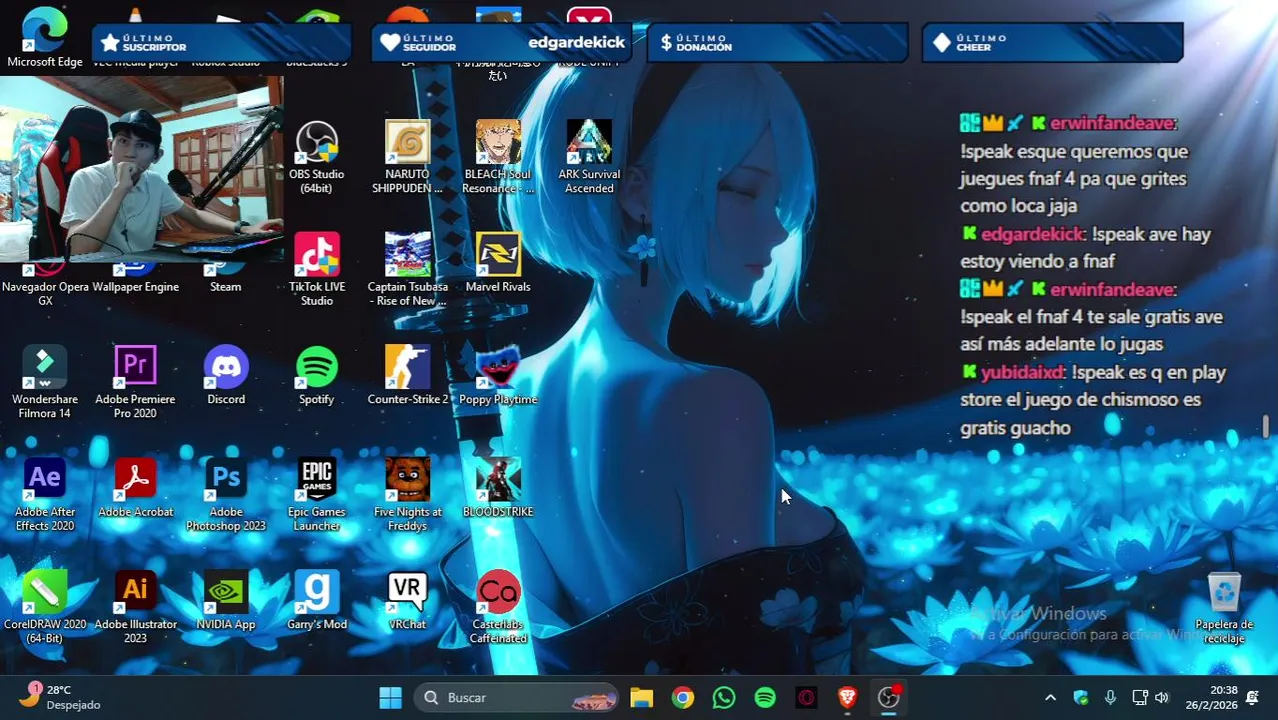This screenshot has width=1278, height=720.
Task: Open the notifications bell icon
Action: [1254, 697]
